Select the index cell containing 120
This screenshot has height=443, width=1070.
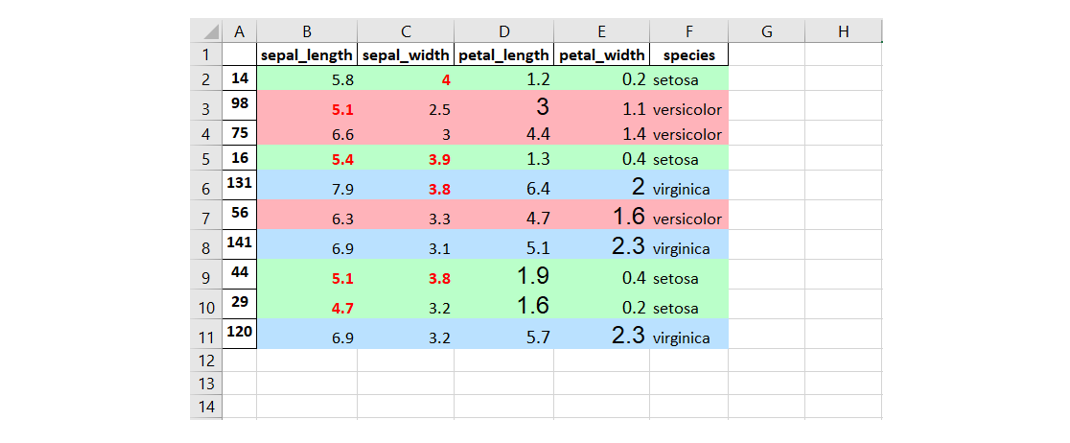click(x=239, y=333)
